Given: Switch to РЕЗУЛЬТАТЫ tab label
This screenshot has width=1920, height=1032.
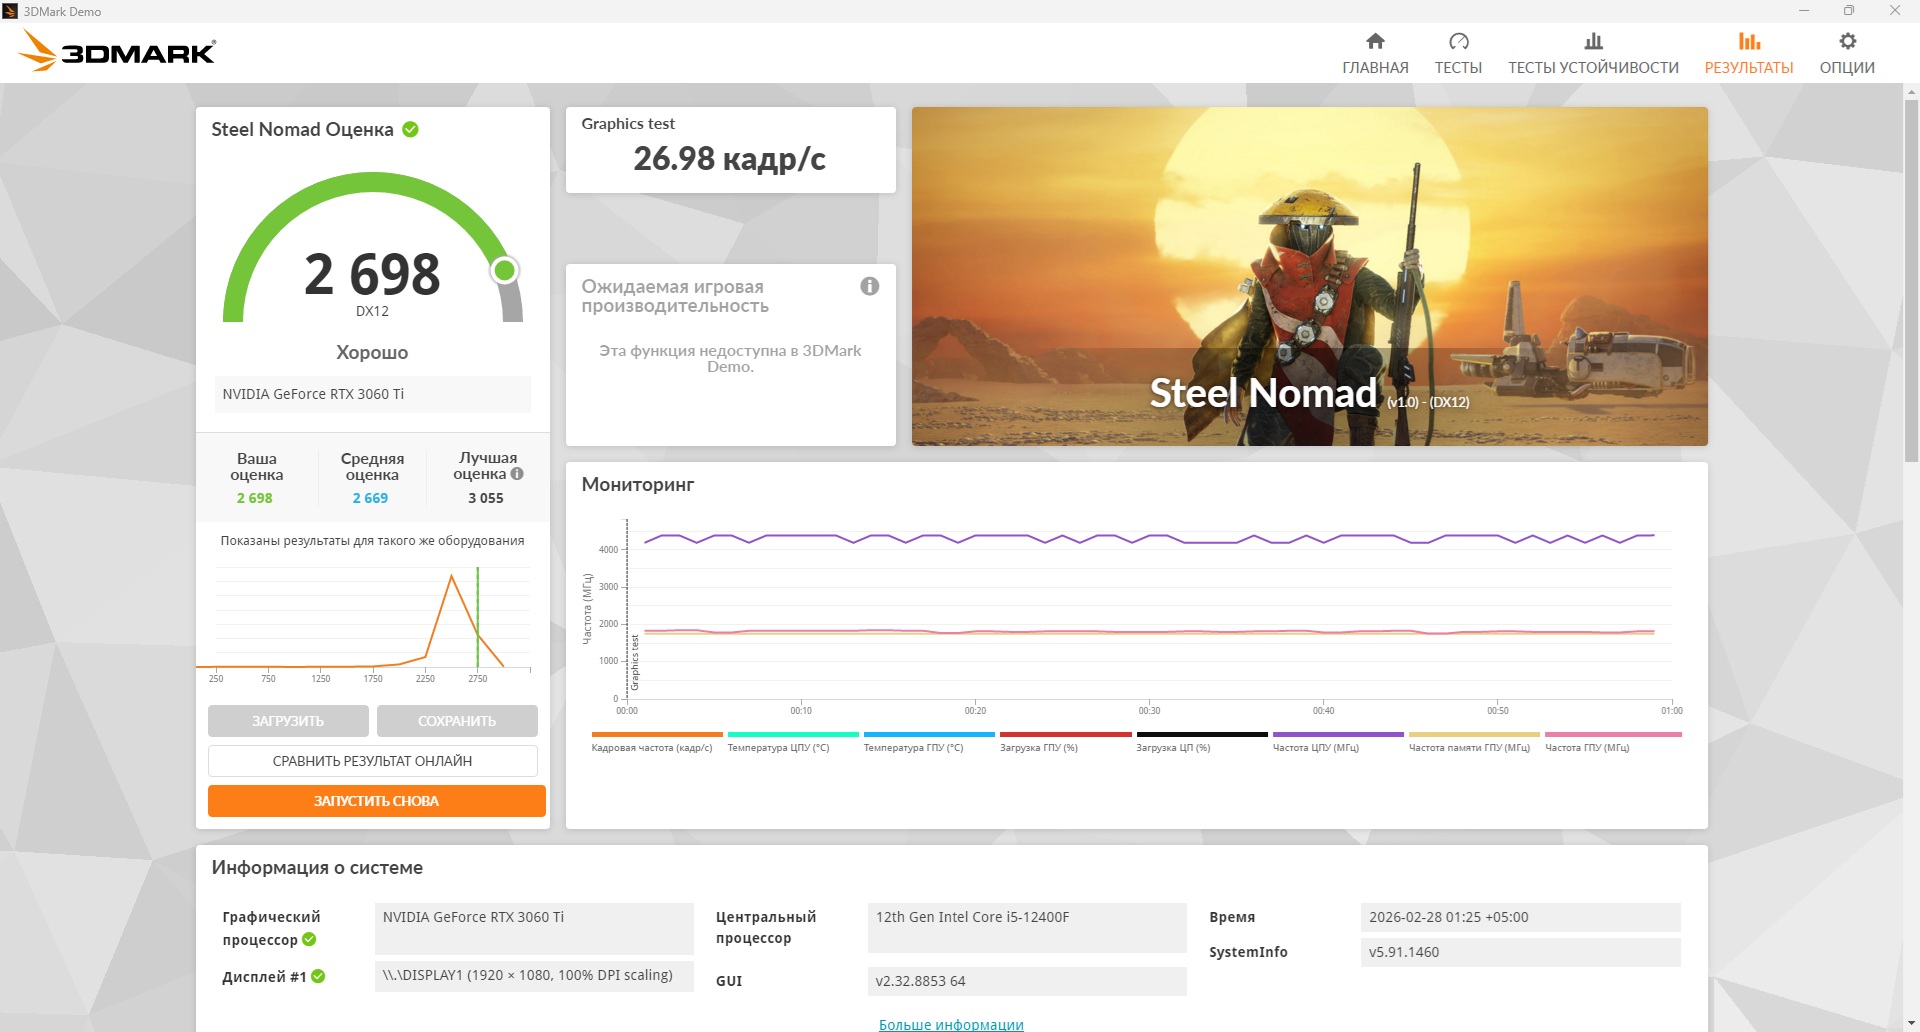Looking at the screenshot, I should [1749, 68].
